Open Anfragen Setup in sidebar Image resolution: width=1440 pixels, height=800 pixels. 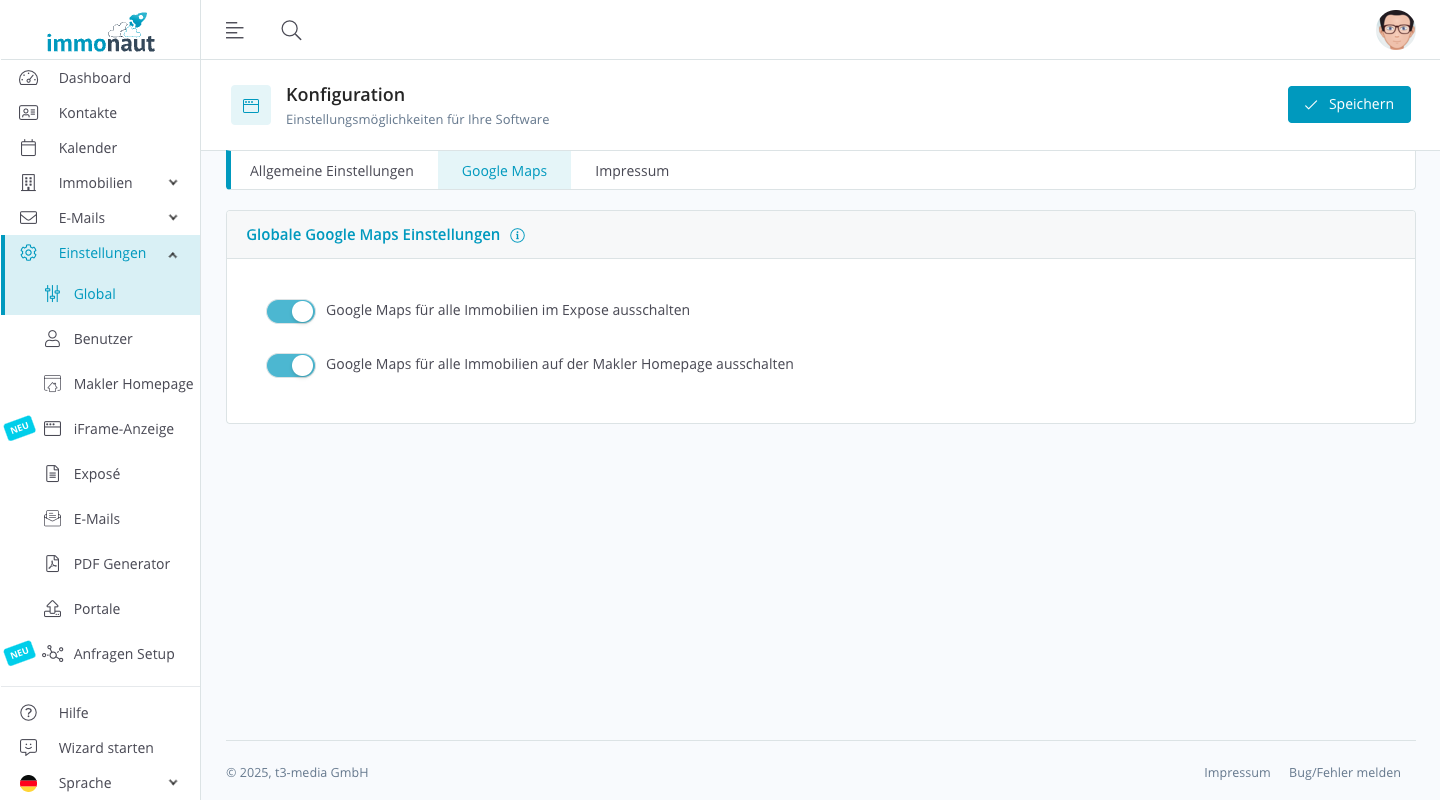point(123,654)
